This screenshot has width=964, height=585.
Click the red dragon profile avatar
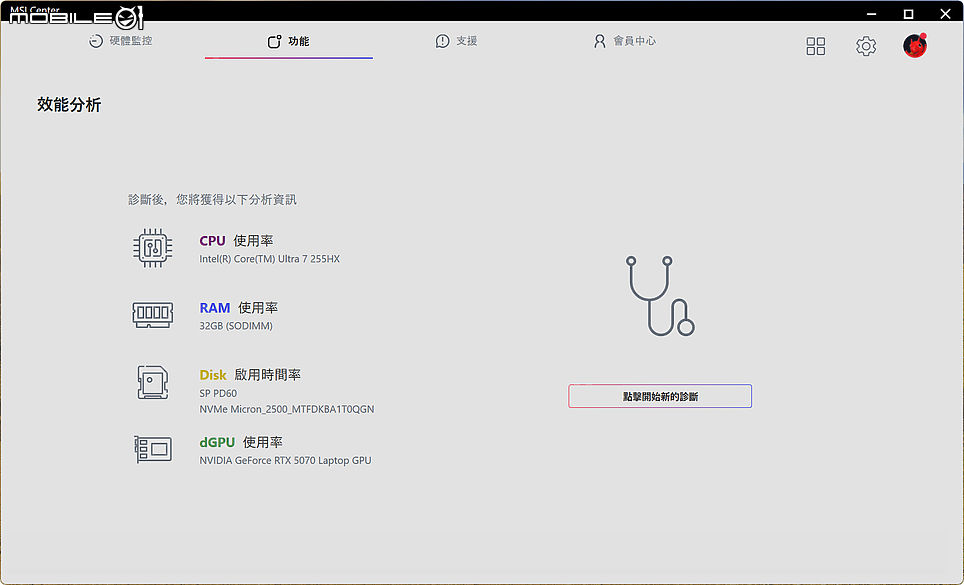[x=915, y=46]
